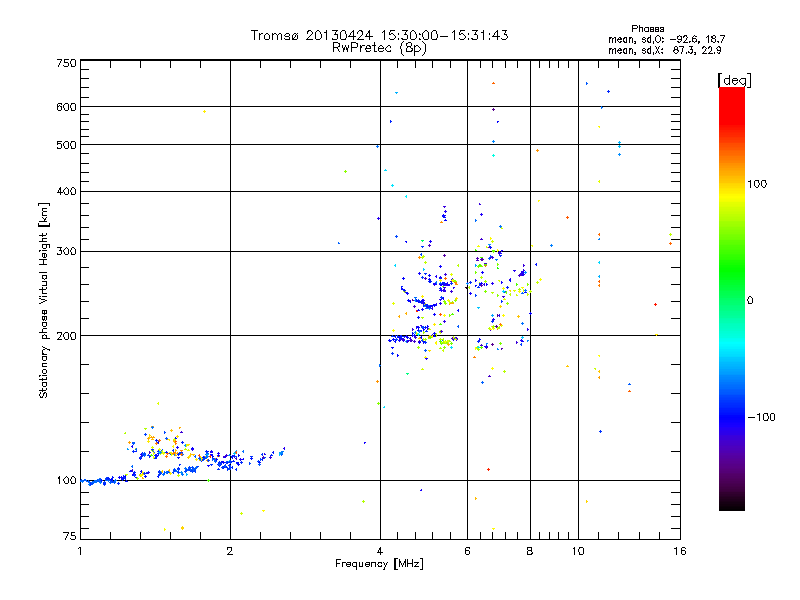This screenshot has width=800, height=600.
Task: Click the colorbar "0" tick label
Action: [750, 301]
